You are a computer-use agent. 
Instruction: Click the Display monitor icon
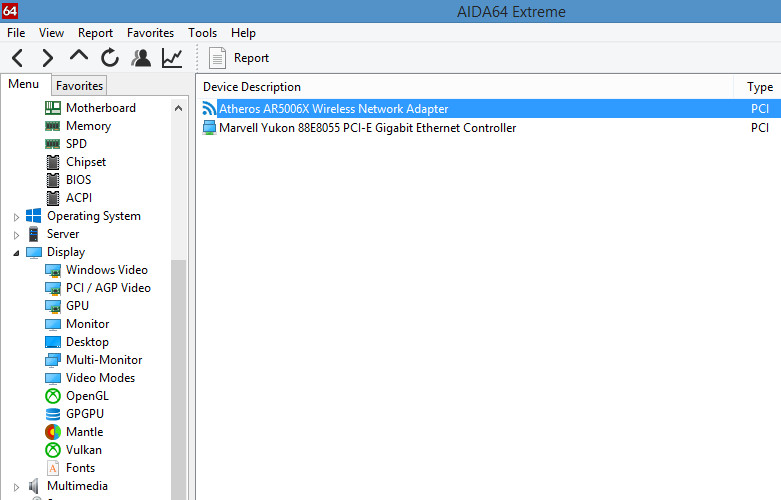(x=34, y=252)
